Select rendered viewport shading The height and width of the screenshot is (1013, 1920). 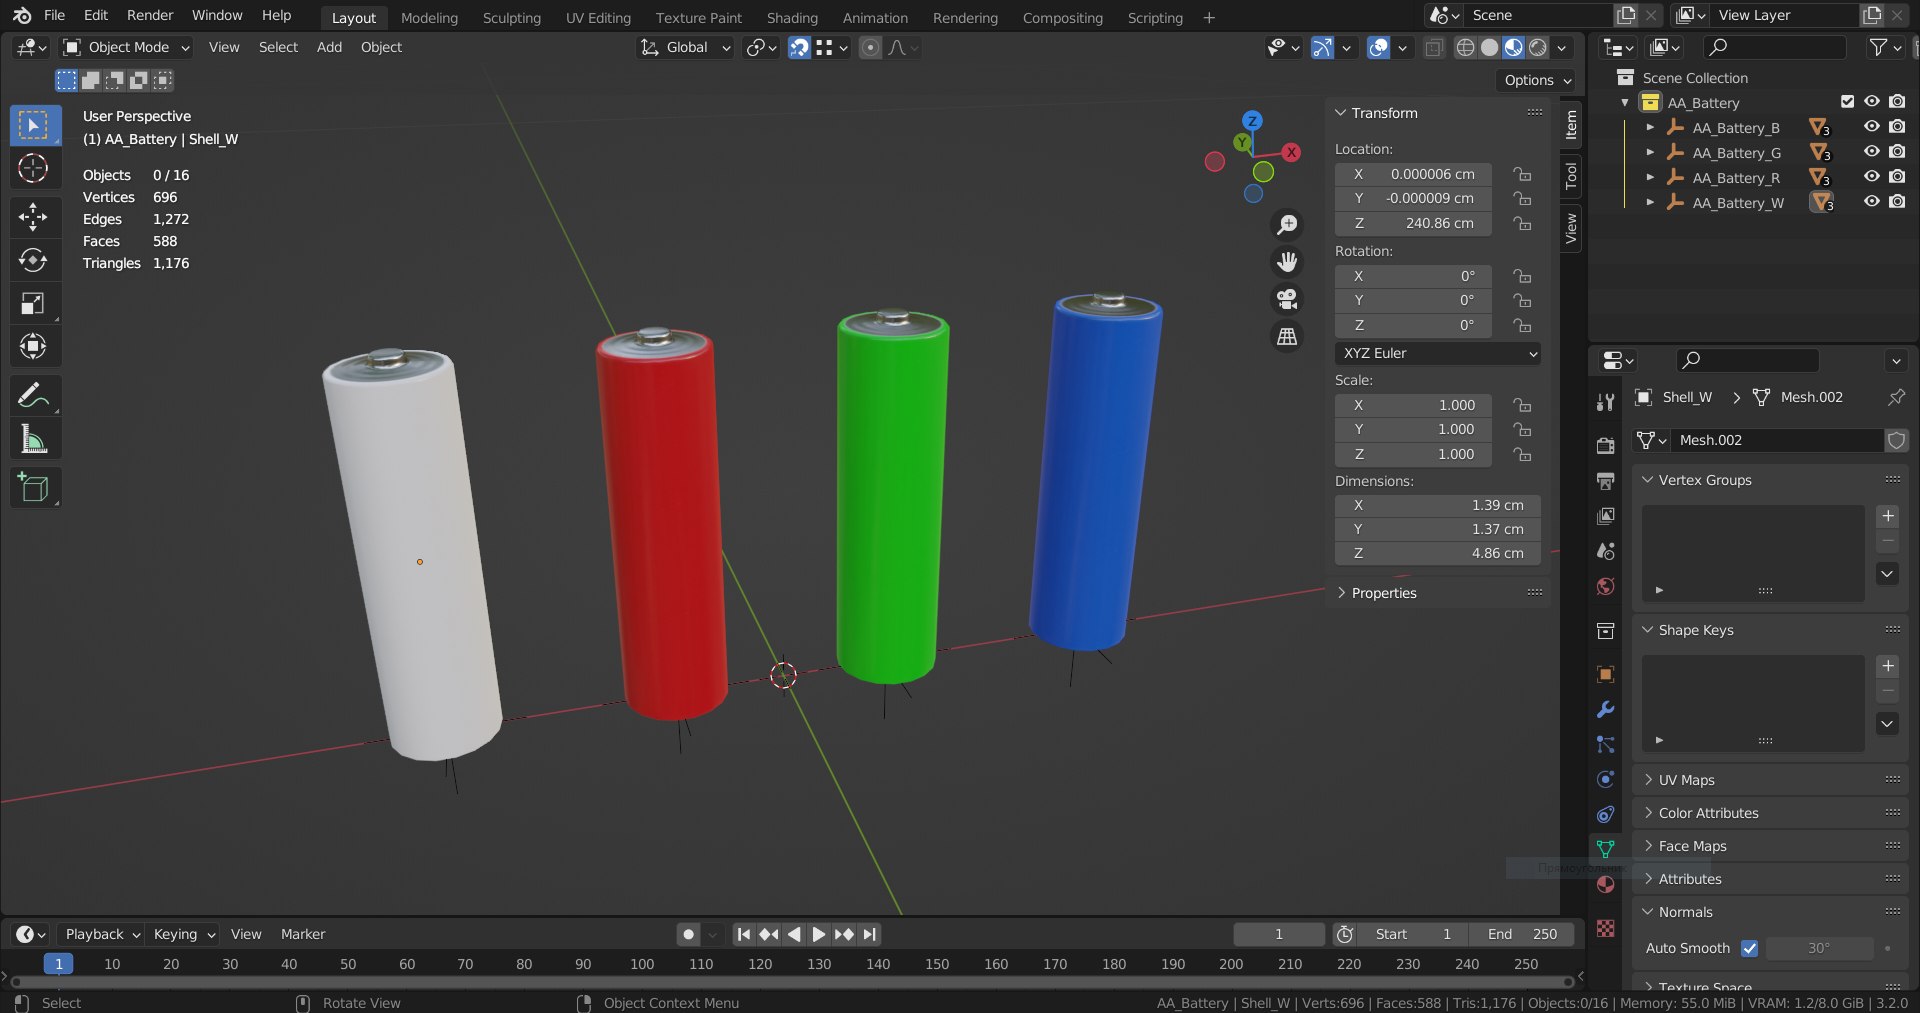click(x=1538, y=47)
